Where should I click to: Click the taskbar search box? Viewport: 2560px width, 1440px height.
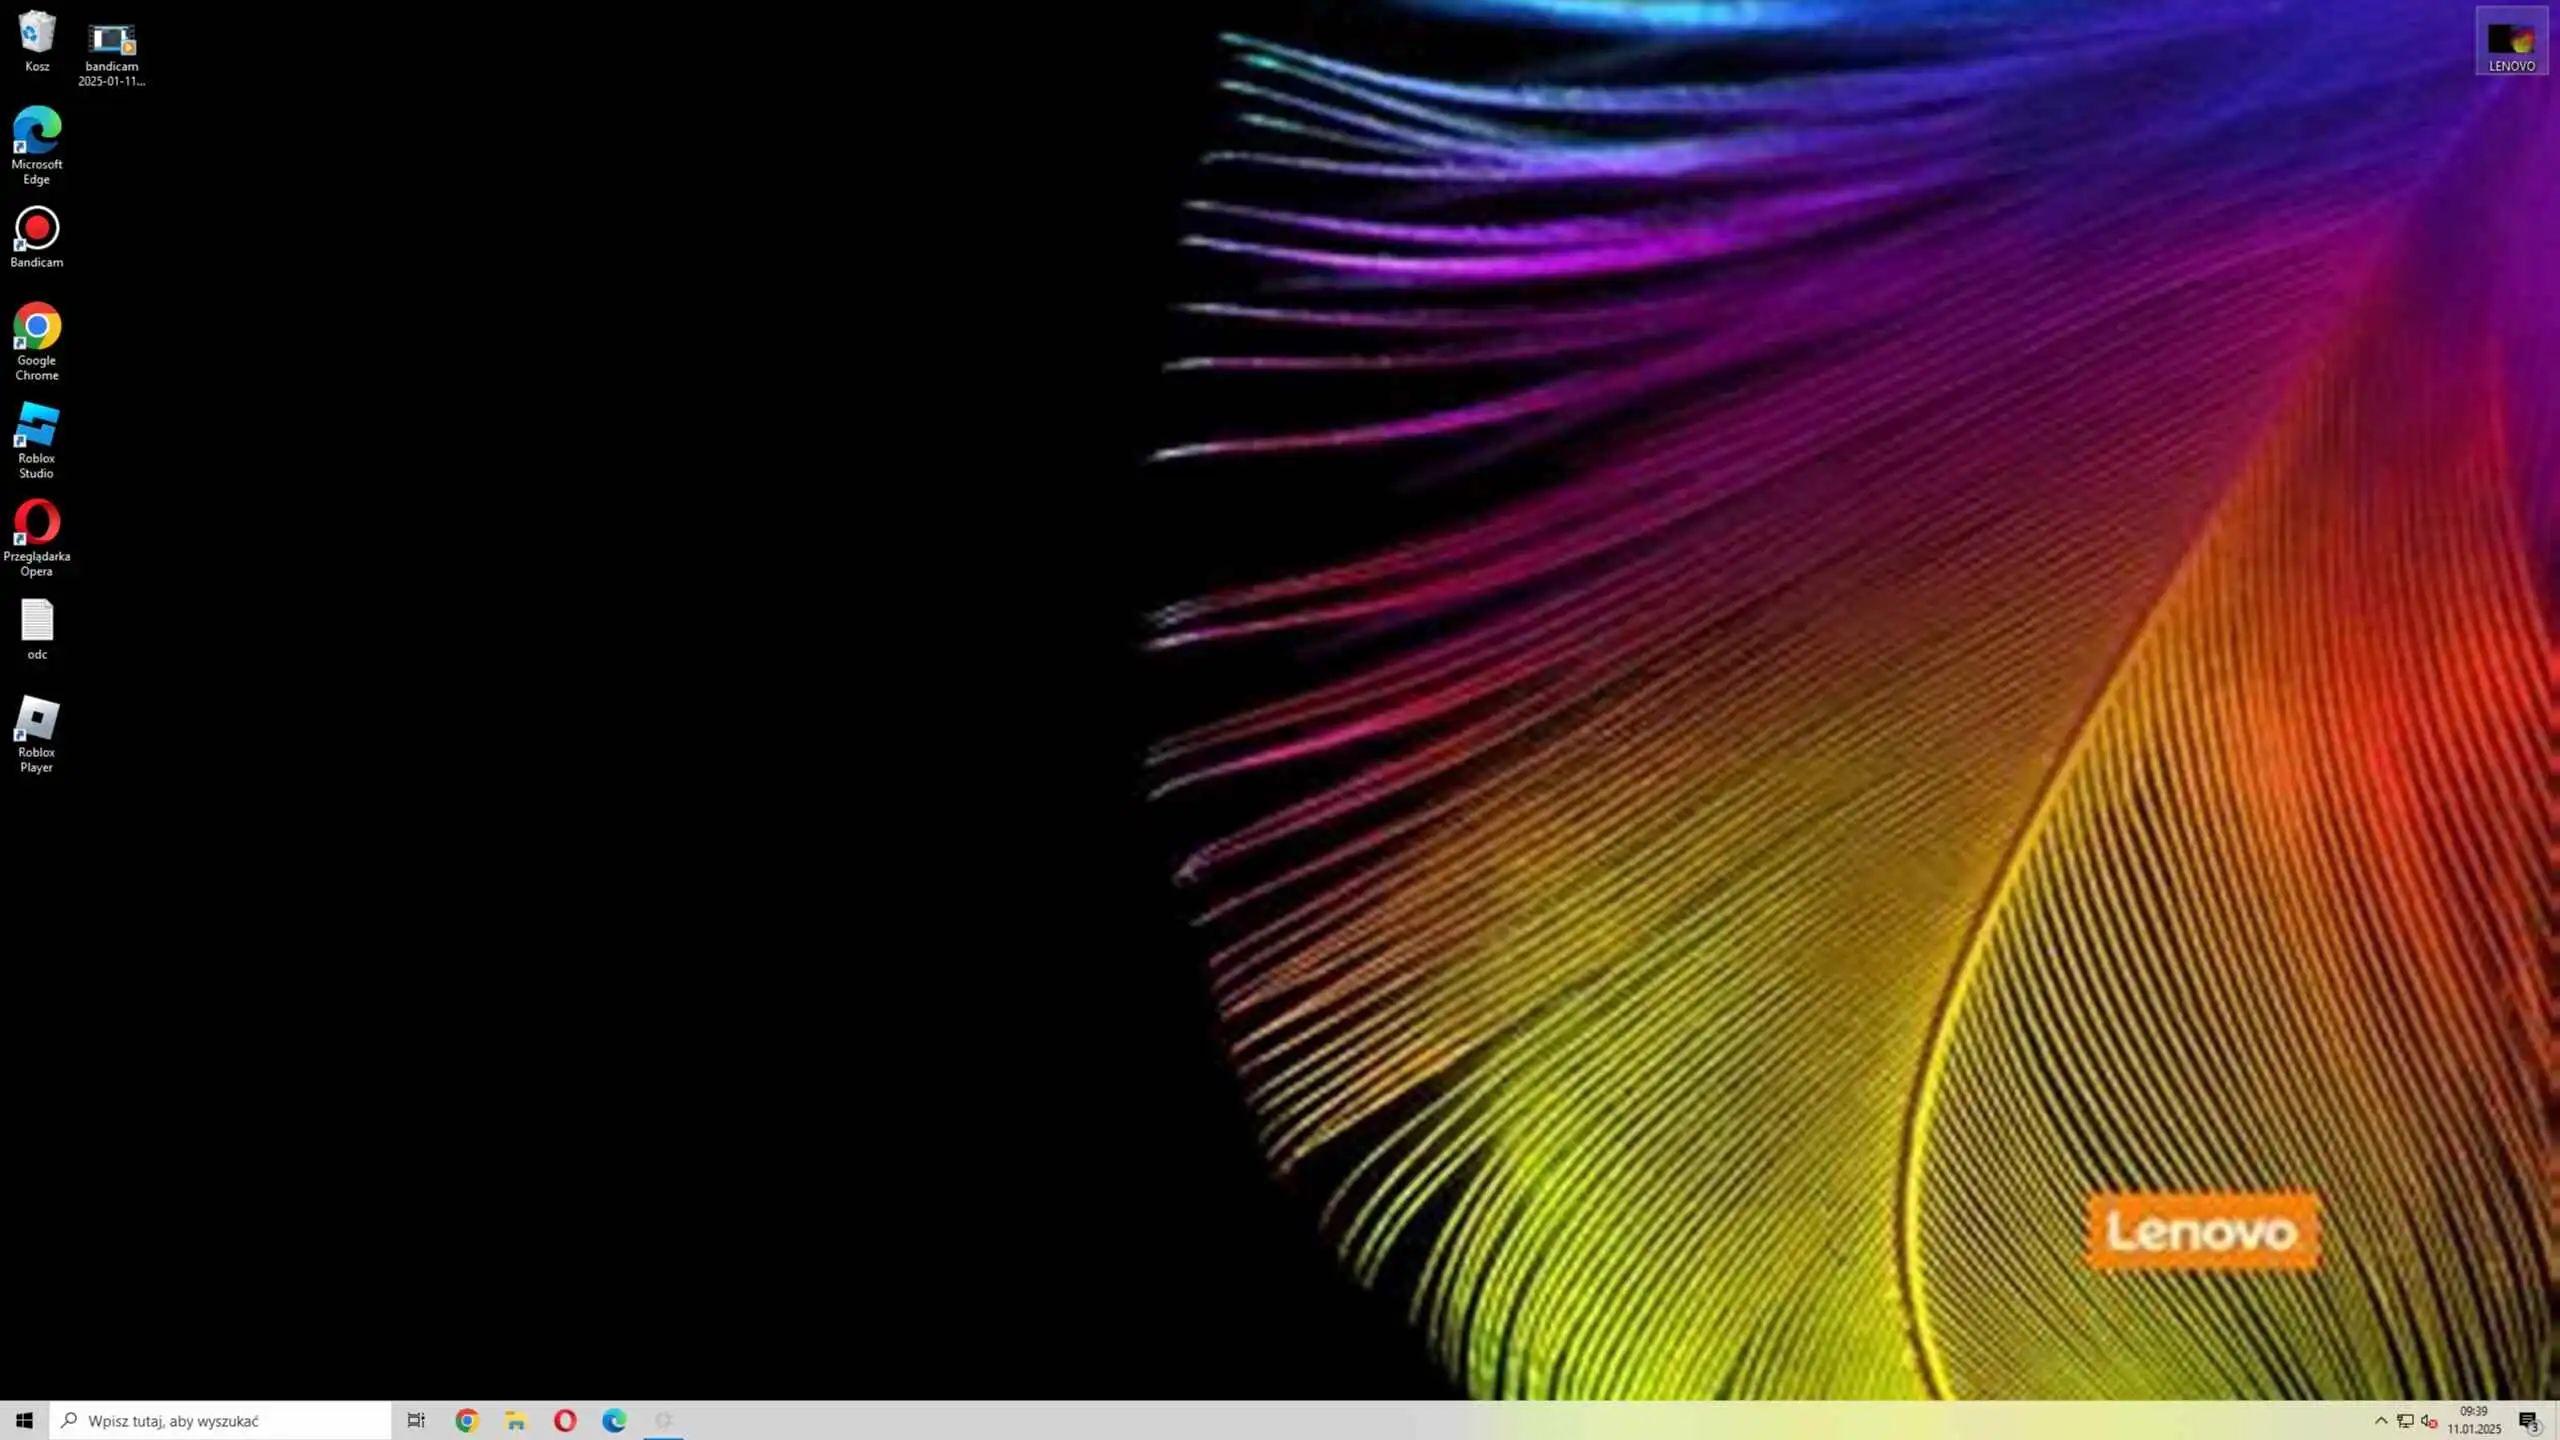(220, 1420)
